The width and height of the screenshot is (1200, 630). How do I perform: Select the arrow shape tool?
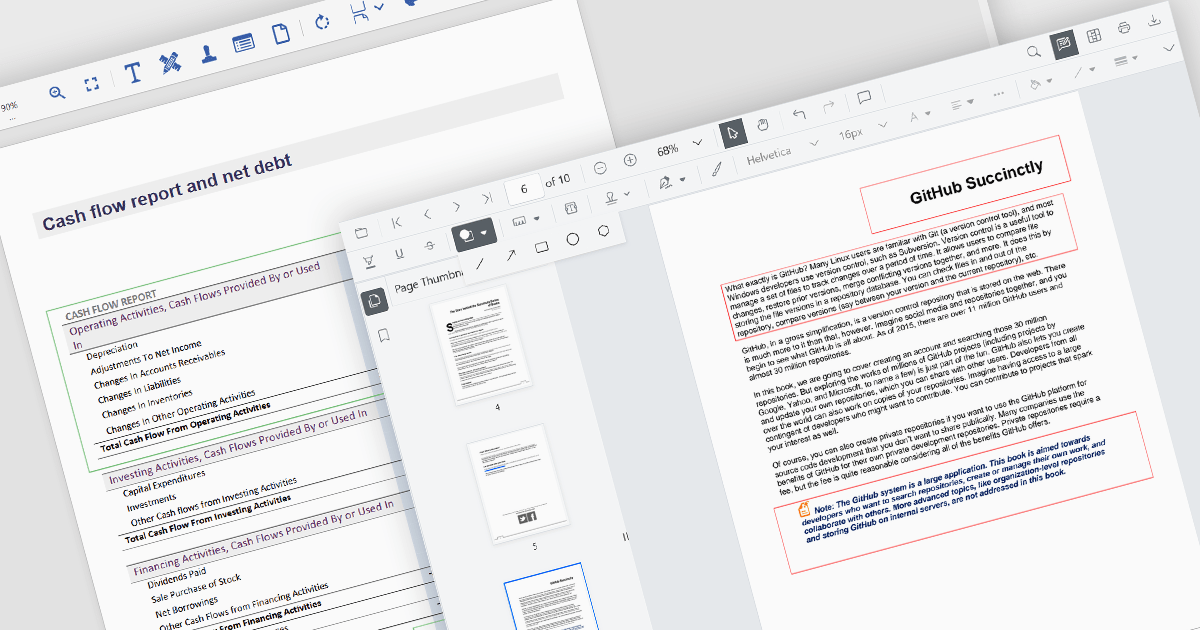[x=511, y=255]
